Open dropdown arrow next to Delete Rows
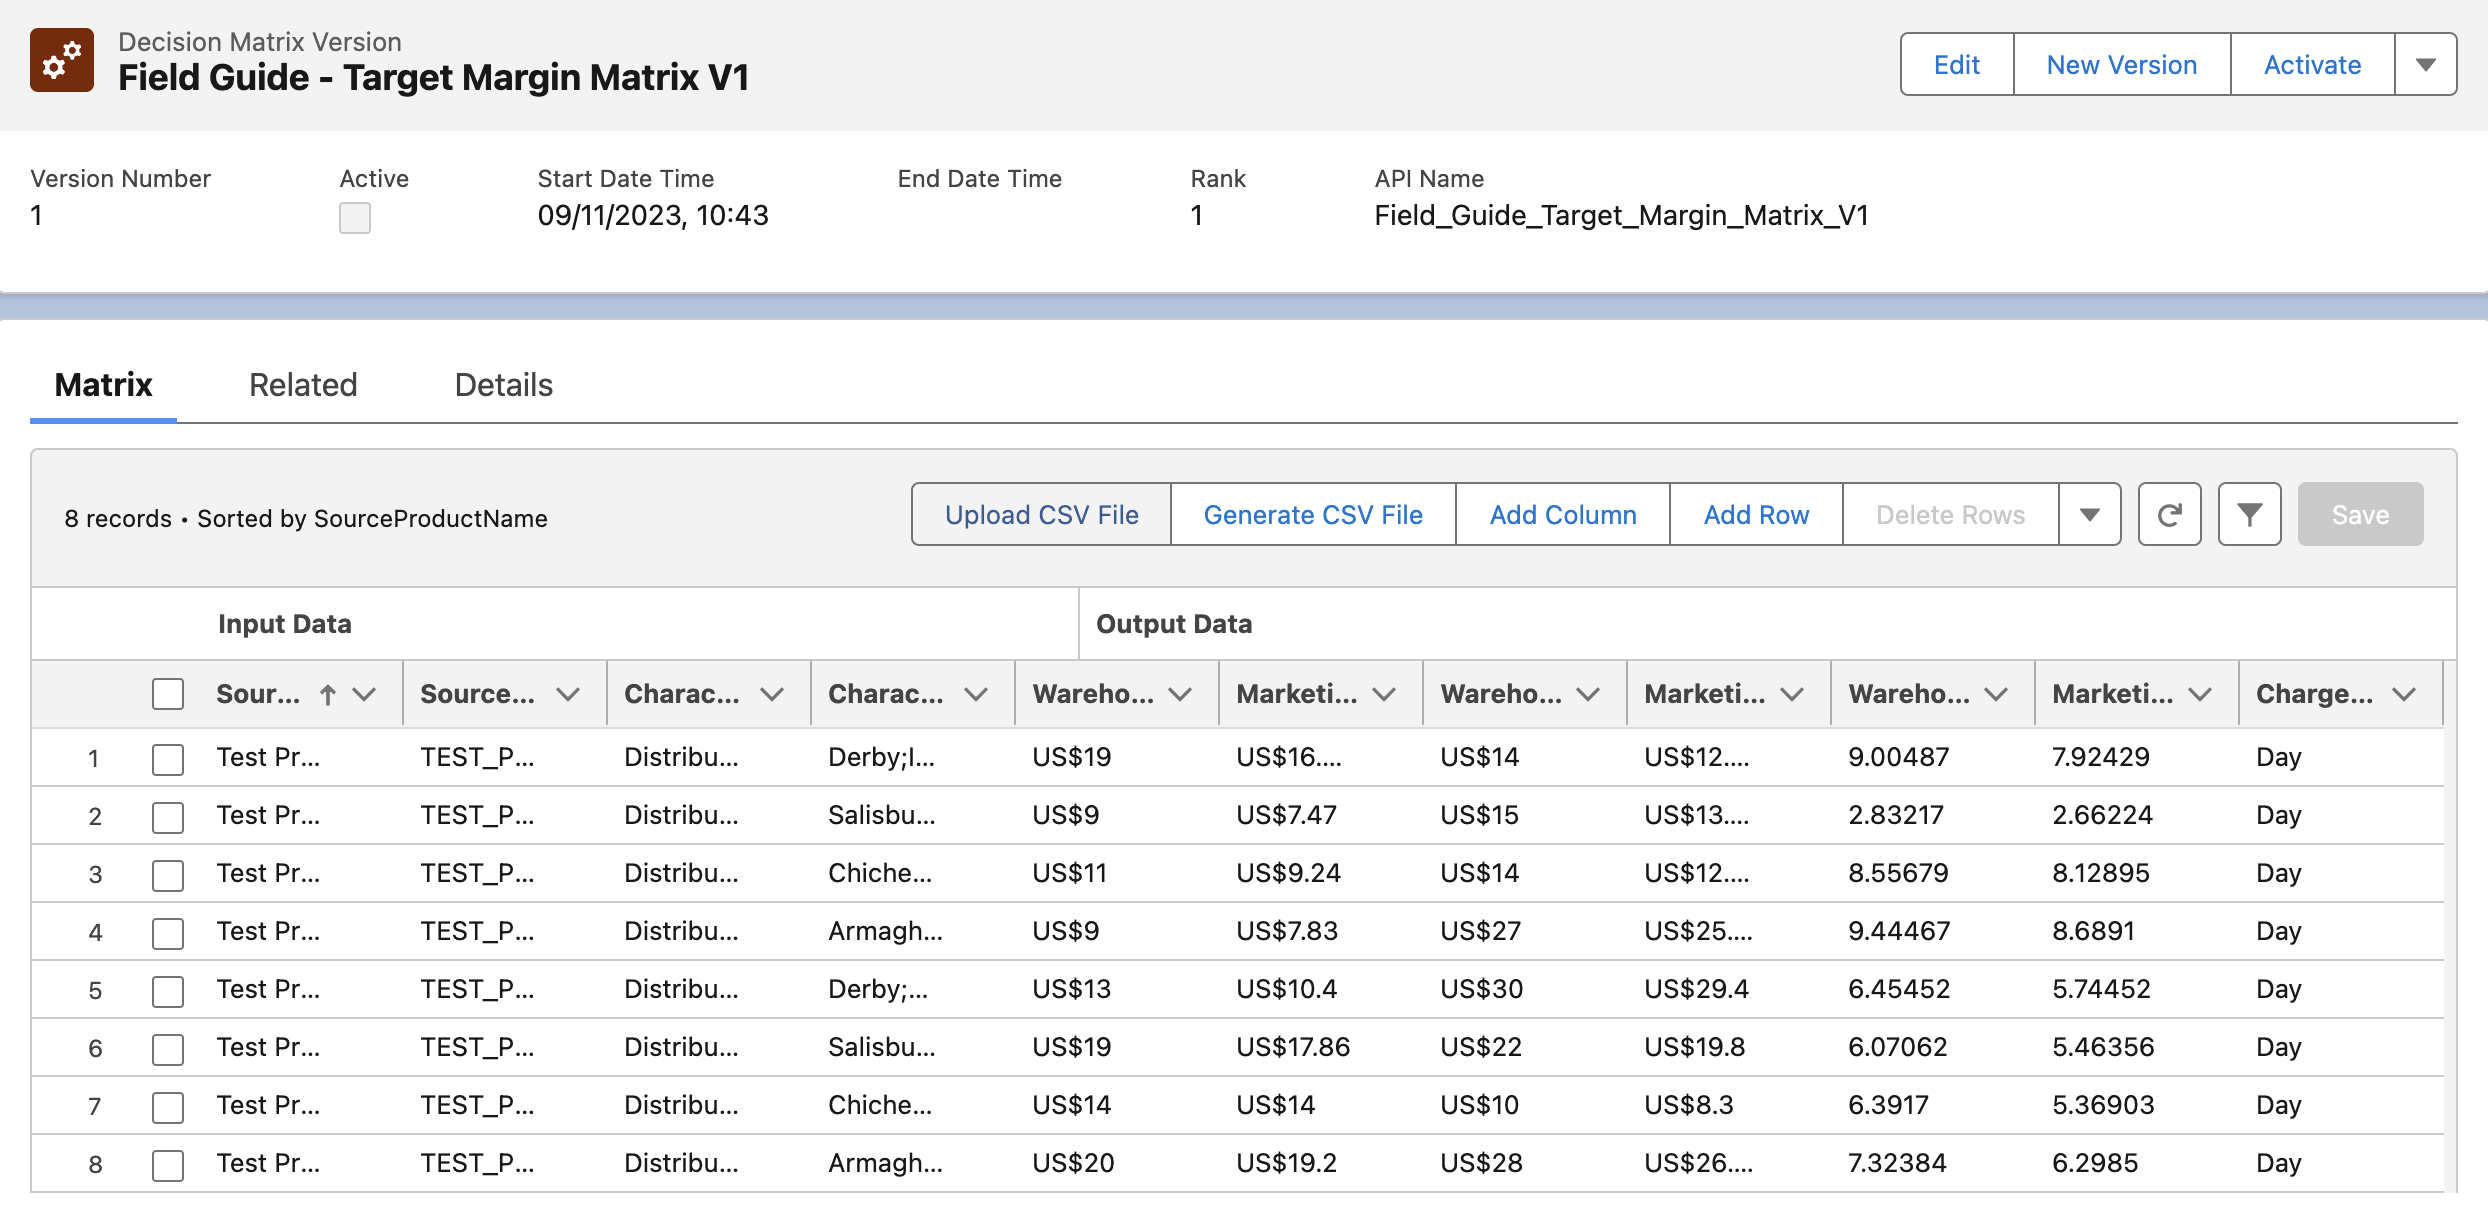Screen dimensions: 2488x1210 [x=2089, y=515]
